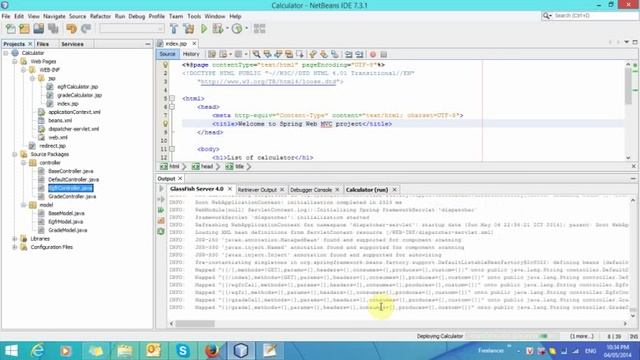Screen dimensions: 640x360
Task: Click the Shift Line Left icon
Action: (x=349, y=54)
